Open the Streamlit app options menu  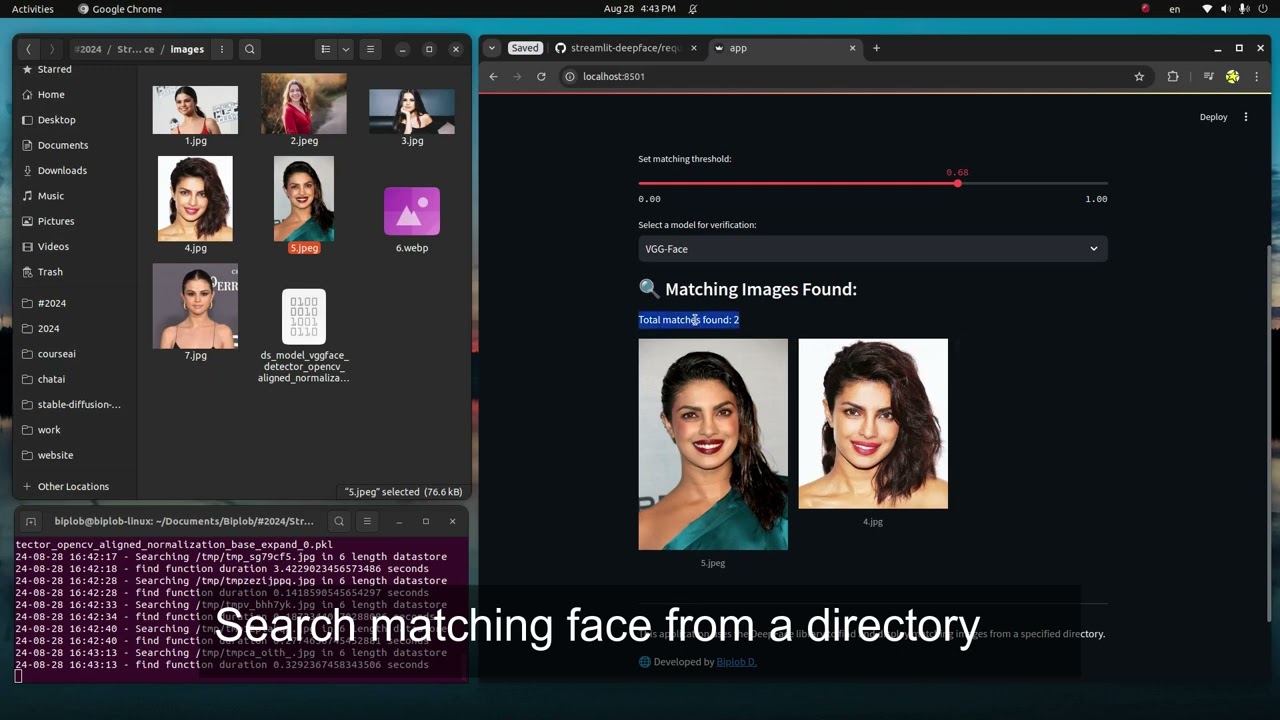click(1245, 117)
